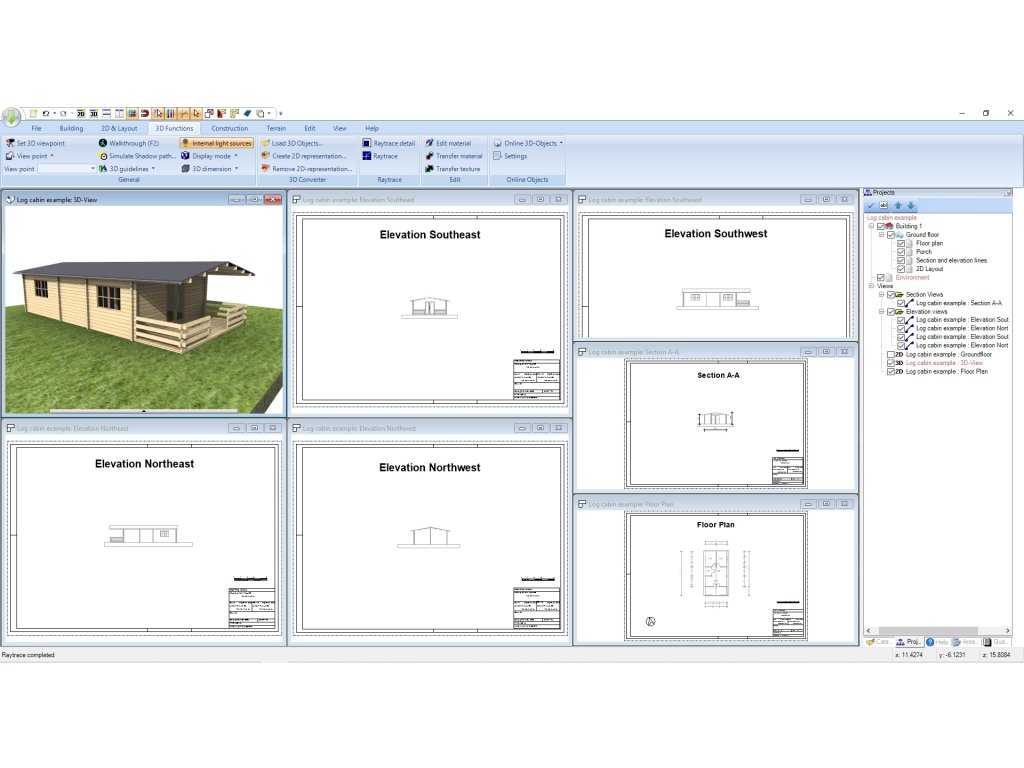This screenshot has width=1024, height=768.
Task: Click Create 2D representation button
Action: click(308, 156)
